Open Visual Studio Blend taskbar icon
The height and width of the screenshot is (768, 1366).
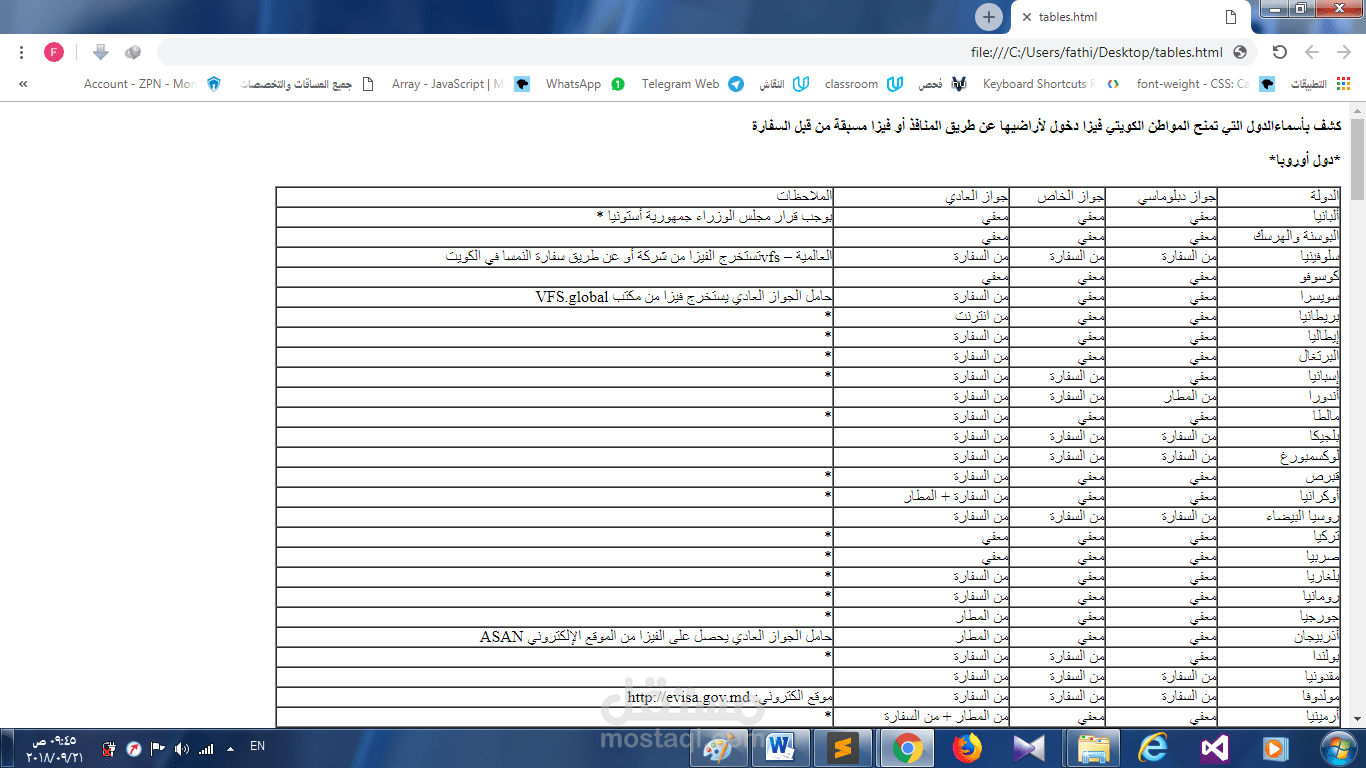pyautogui.click(x=1029, y=748)
